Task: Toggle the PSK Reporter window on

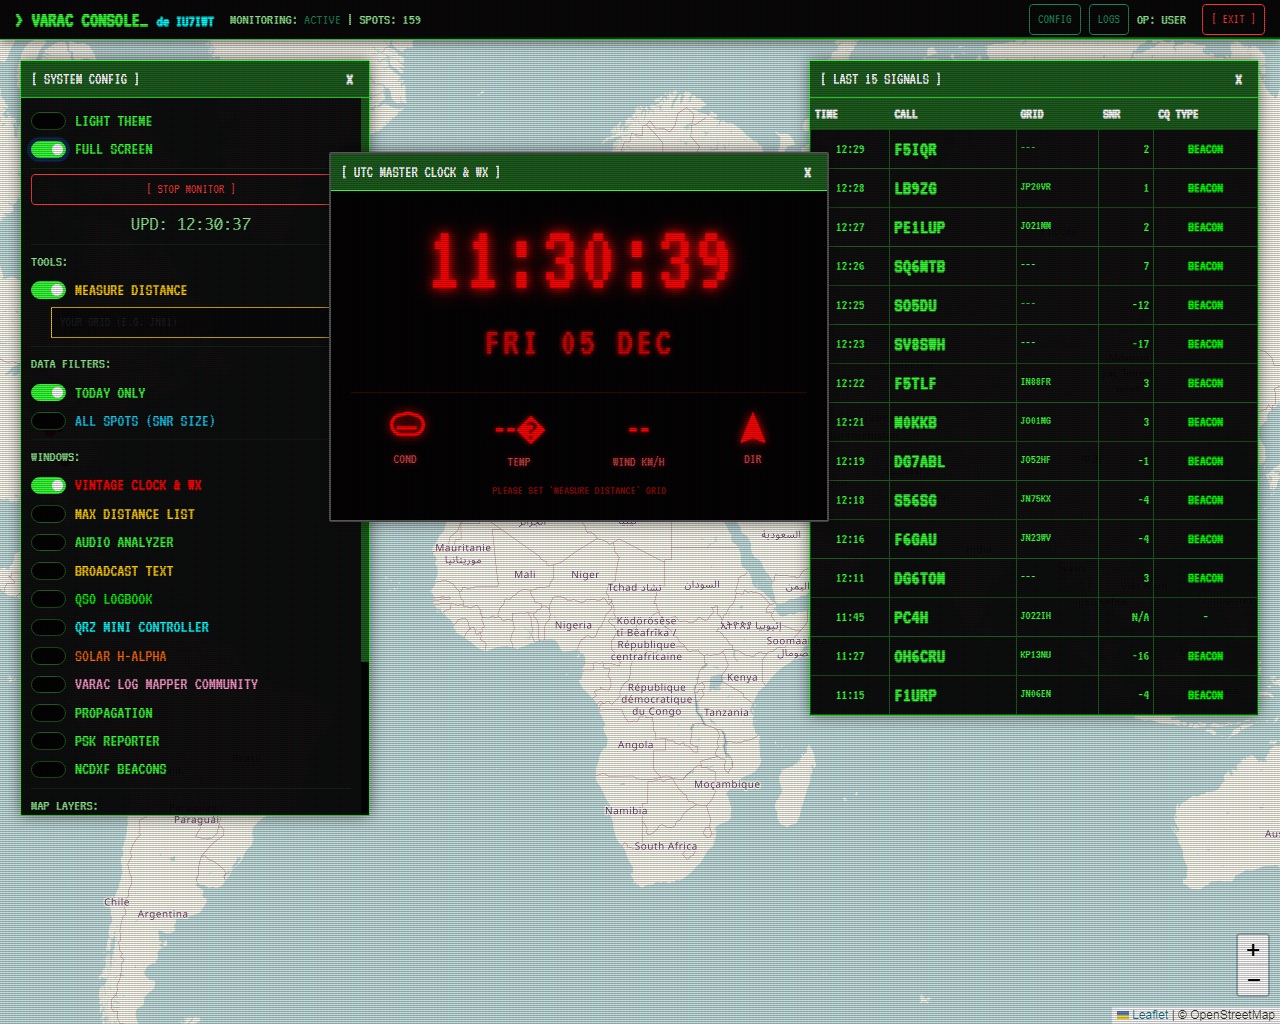Action: coord(48,741)
